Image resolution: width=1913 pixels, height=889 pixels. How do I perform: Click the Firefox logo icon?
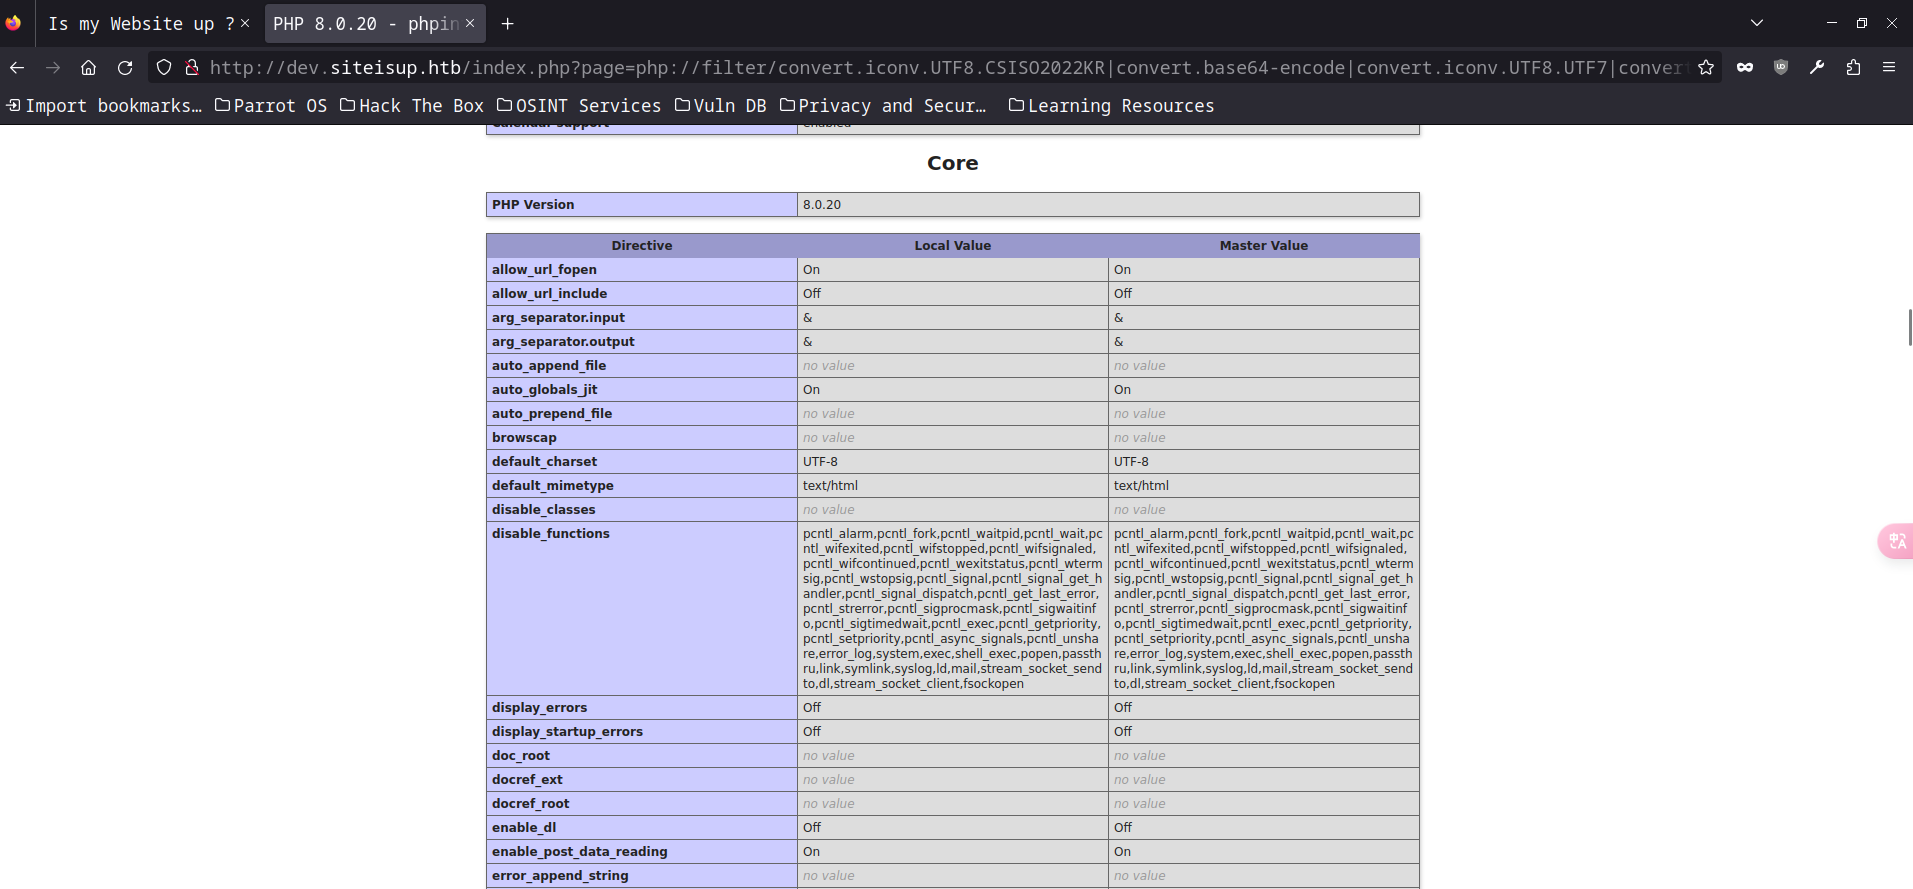13,22
